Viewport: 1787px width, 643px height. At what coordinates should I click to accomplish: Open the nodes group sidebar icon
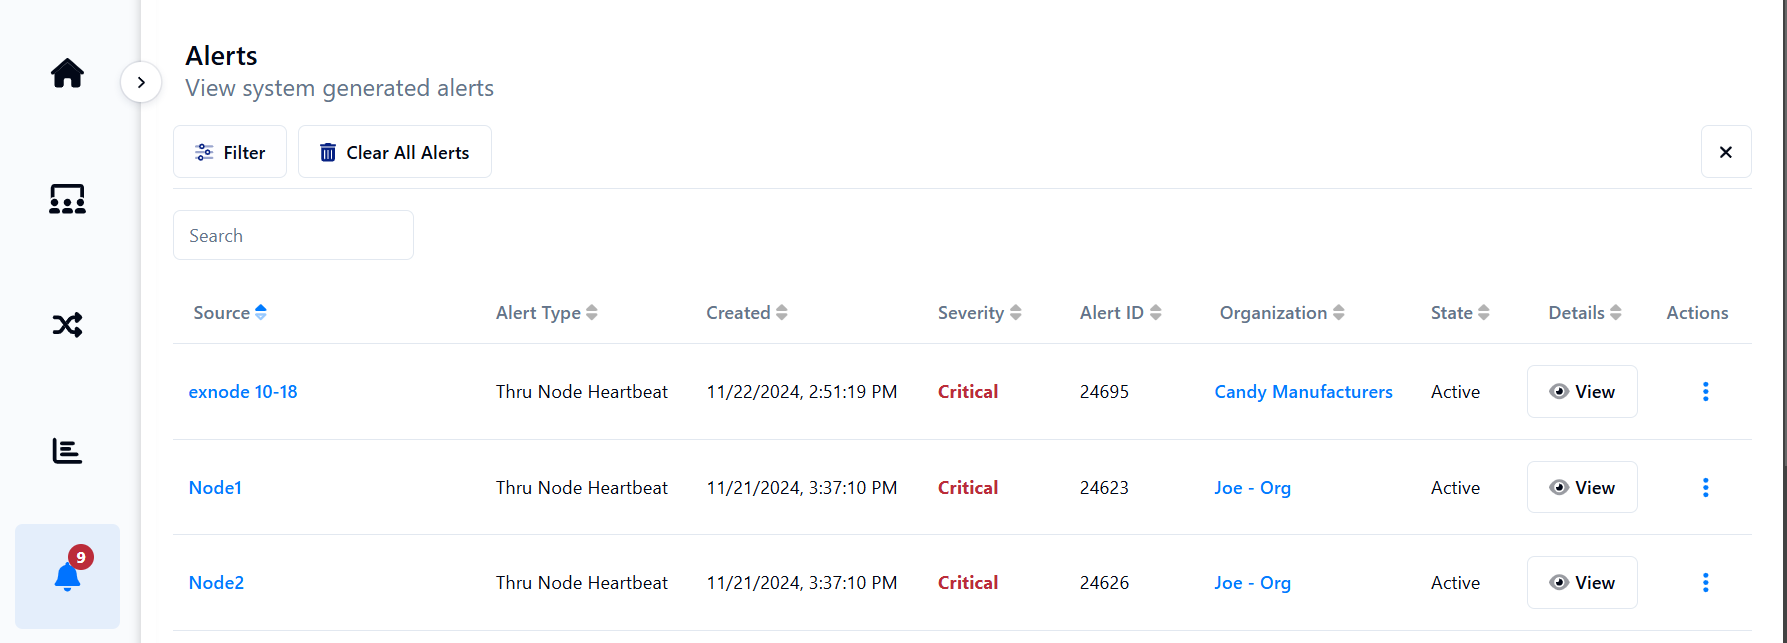tap(67, 199)
